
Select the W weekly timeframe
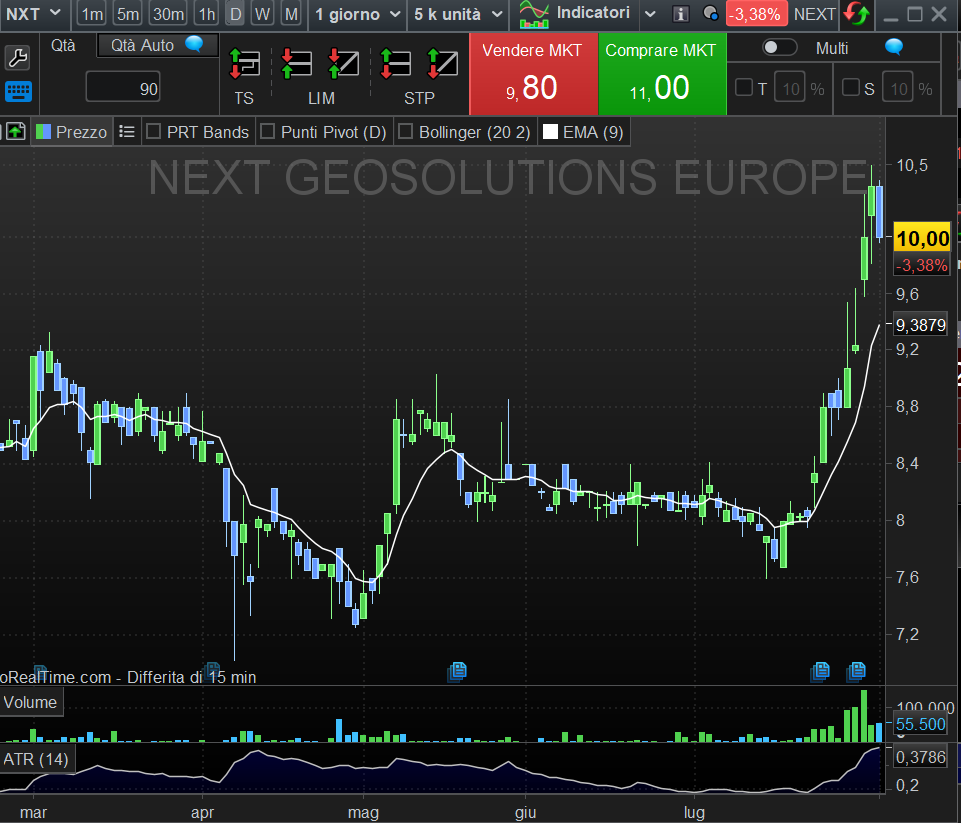(263, 14)
